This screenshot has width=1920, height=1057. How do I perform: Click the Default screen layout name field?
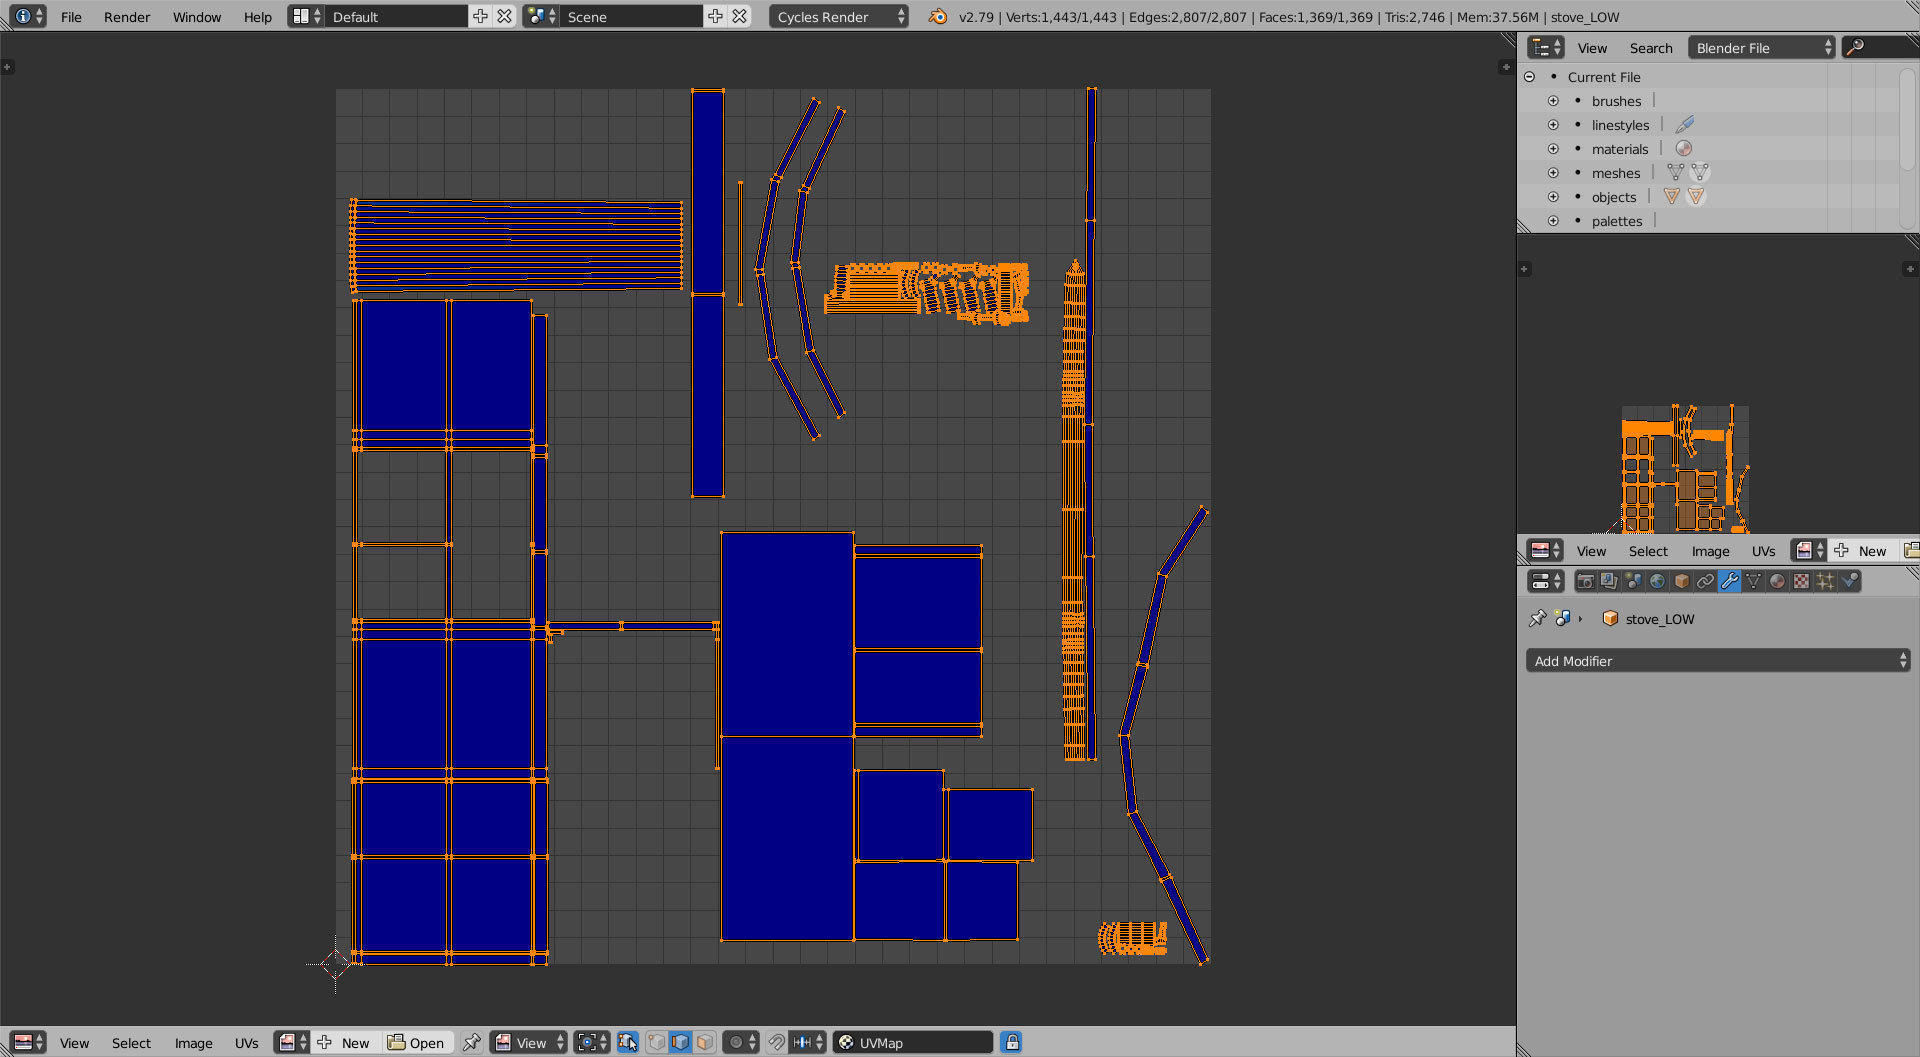(396, 17)
